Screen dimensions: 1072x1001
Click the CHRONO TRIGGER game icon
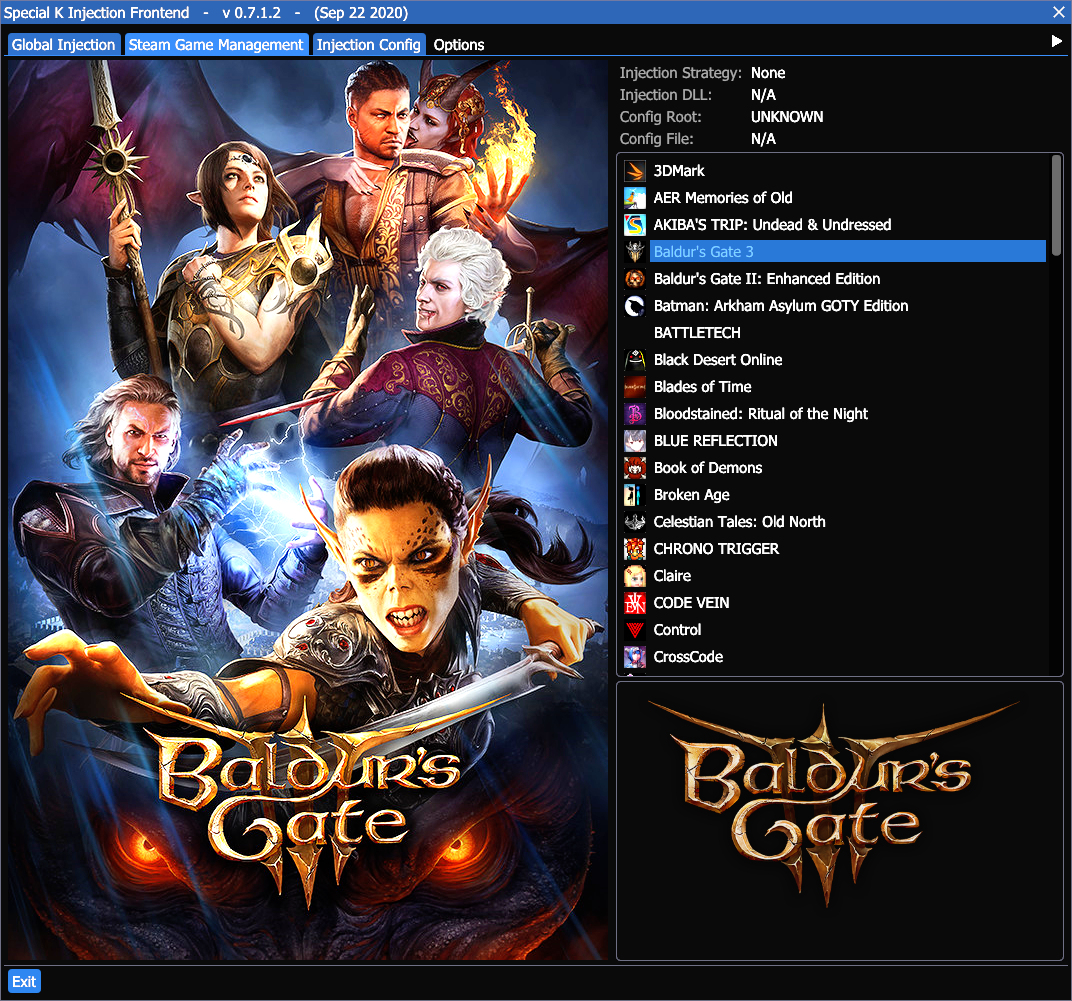coord(634,549)
